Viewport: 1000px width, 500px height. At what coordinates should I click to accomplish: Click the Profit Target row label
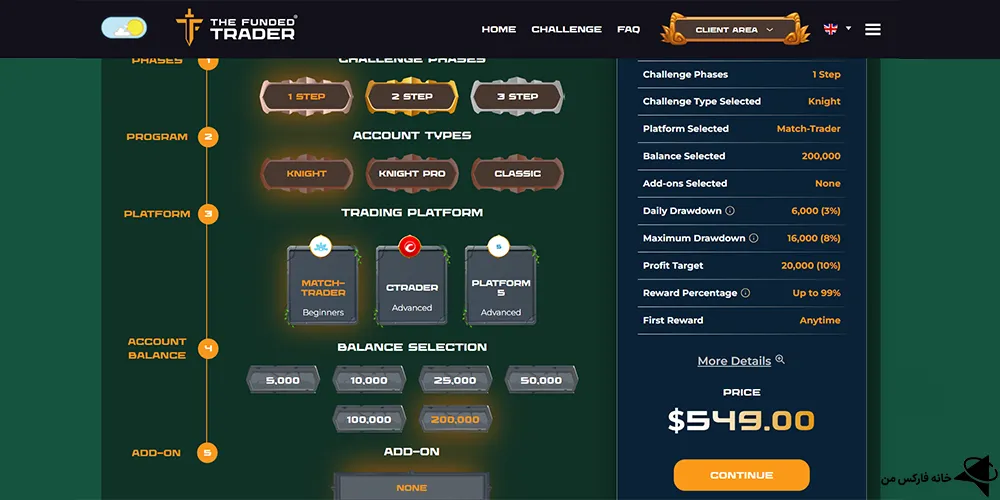[673, 266]
